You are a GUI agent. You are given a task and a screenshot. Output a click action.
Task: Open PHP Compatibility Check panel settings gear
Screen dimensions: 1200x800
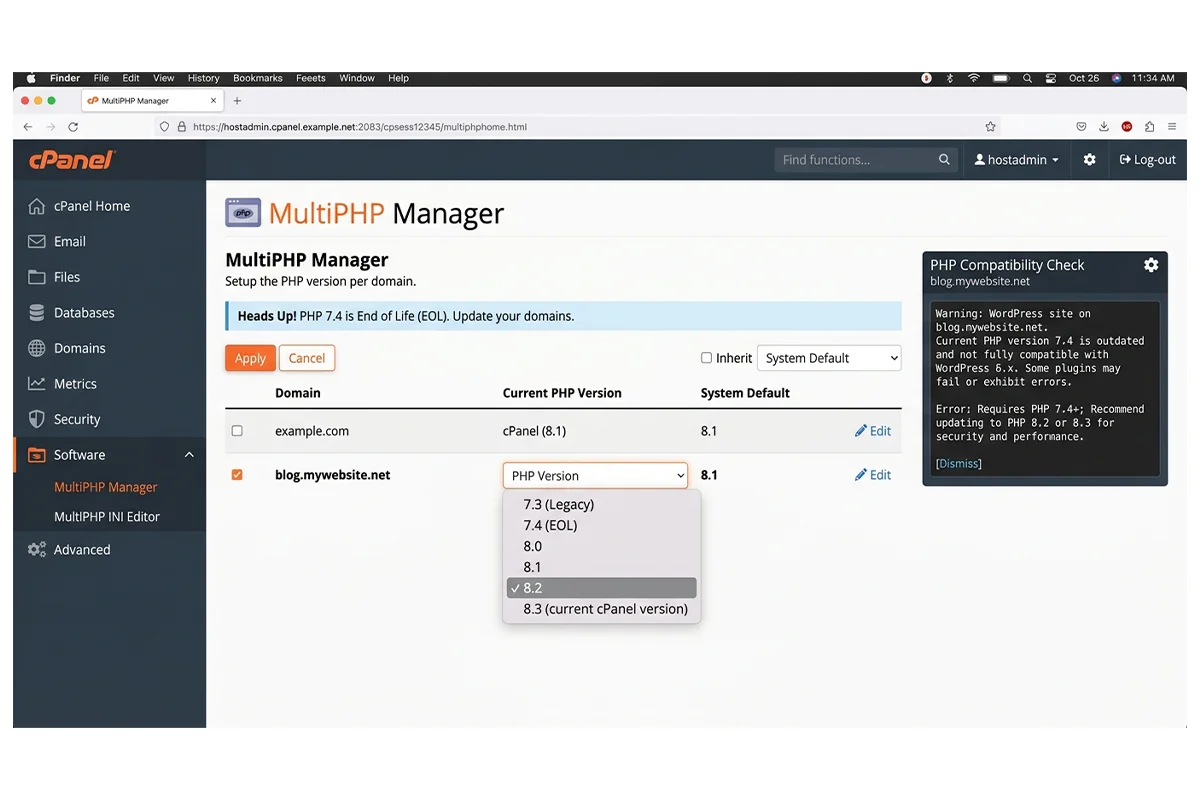click(x=1151, y=265)
